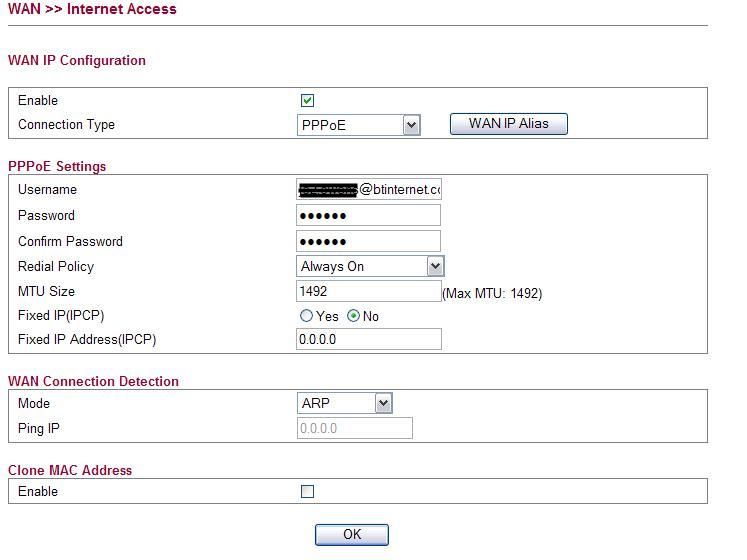Click the Ping IP input box
This screenshot has width=747, height=560.
(355, 428)
